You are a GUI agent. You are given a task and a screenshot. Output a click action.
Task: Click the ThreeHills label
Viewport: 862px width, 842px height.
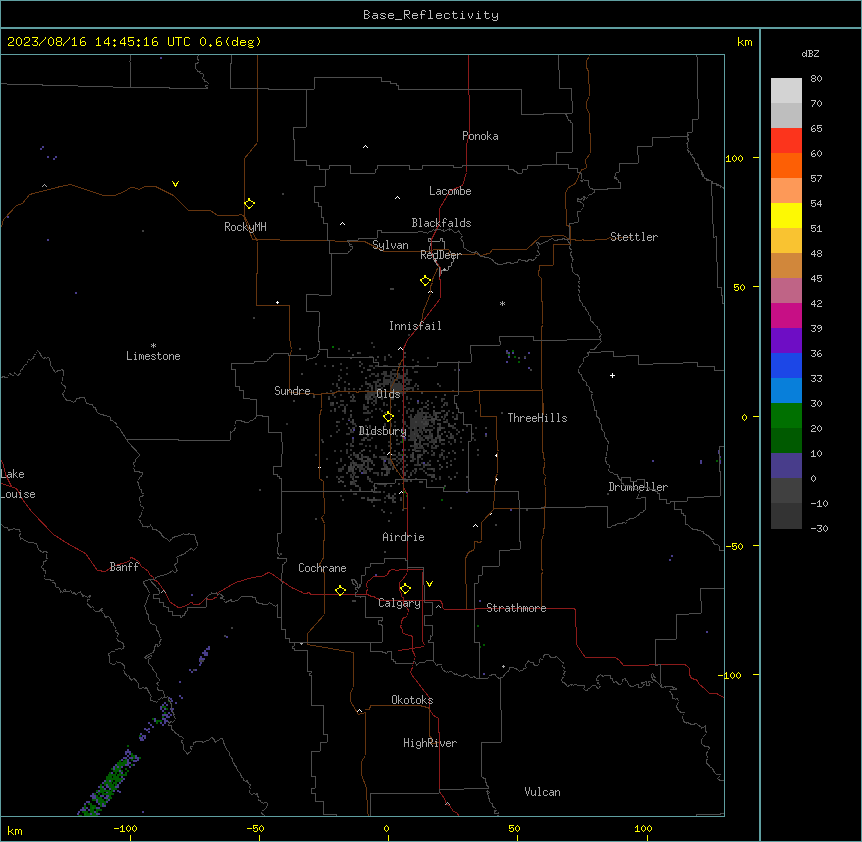[537, 418]
